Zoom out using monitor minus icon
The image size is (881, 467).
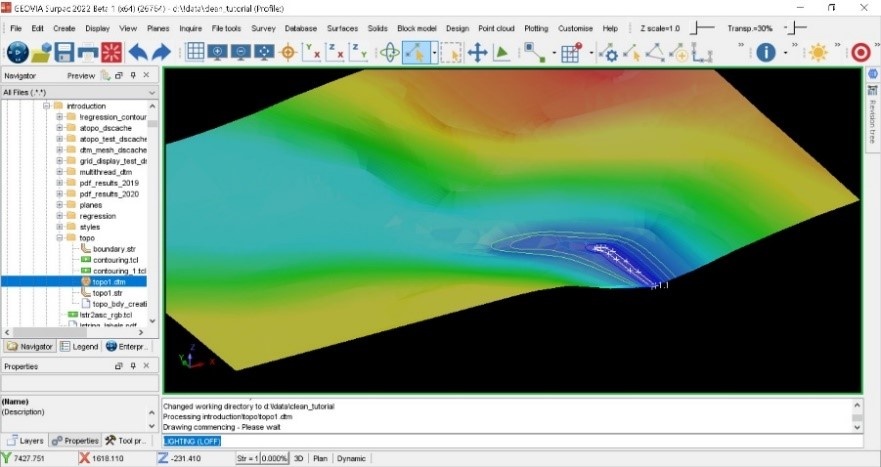pyautogui.click(x=240, y=52)
